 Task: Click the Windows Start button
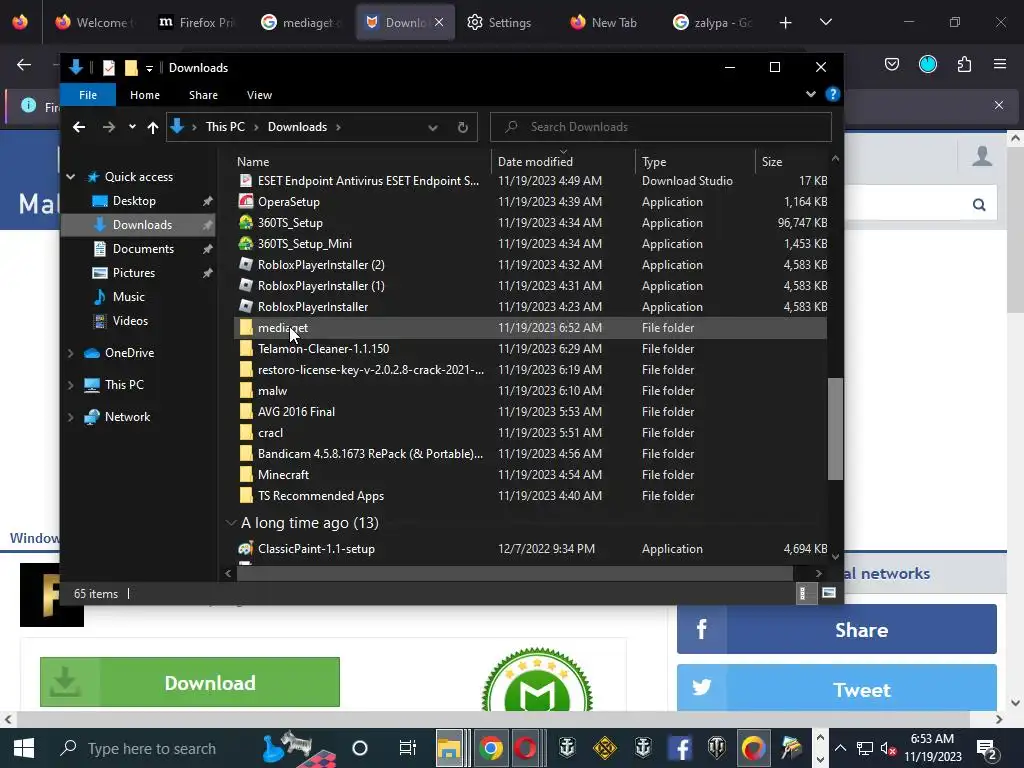point(24,748)
